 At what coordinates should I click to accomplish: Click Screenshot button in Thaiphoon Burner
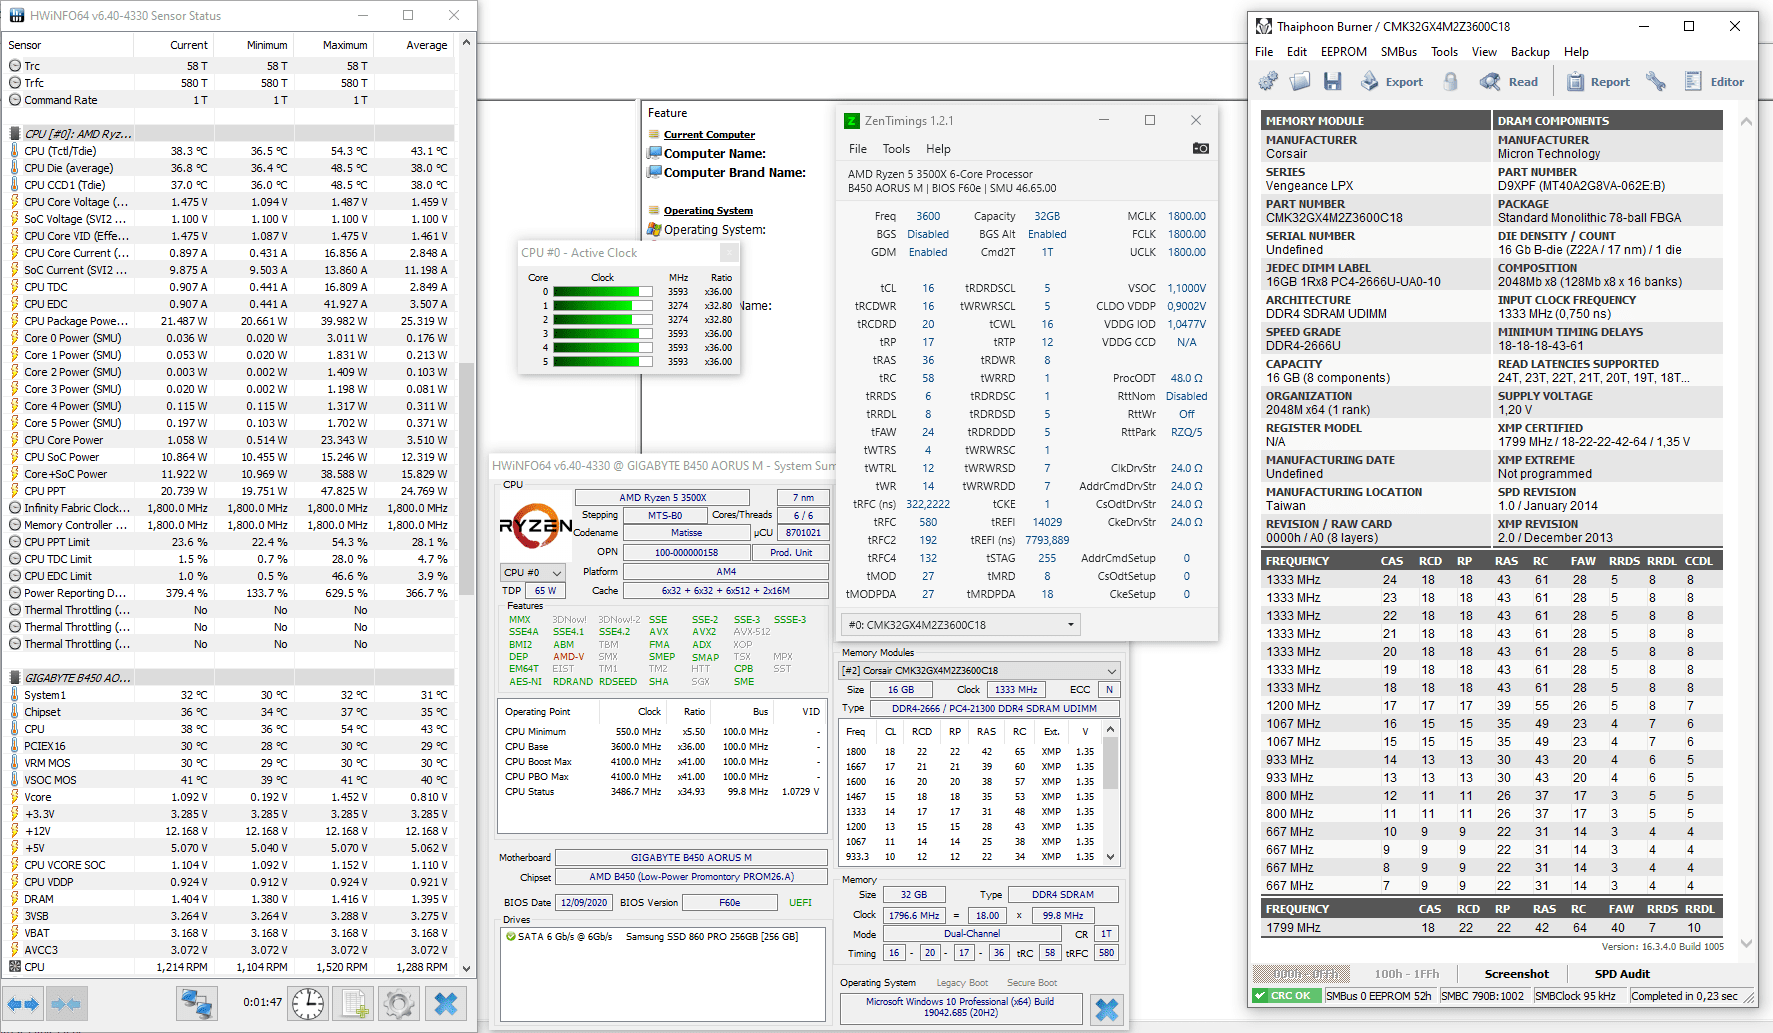(x=1516, y=974)
